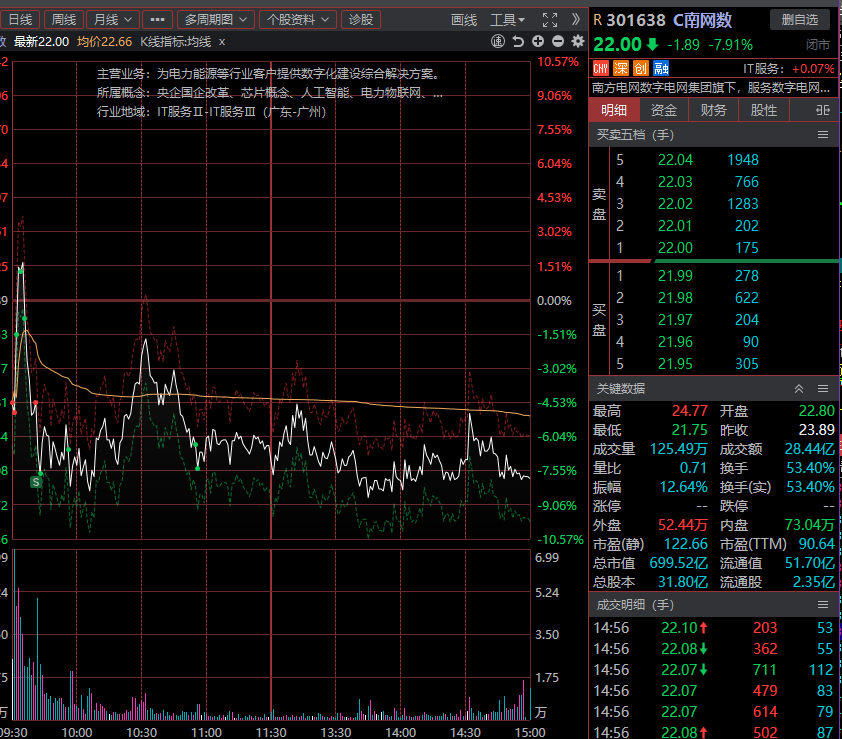
Task: Click the 创 ChiNext board badge
Action: [x=641, y=68]
